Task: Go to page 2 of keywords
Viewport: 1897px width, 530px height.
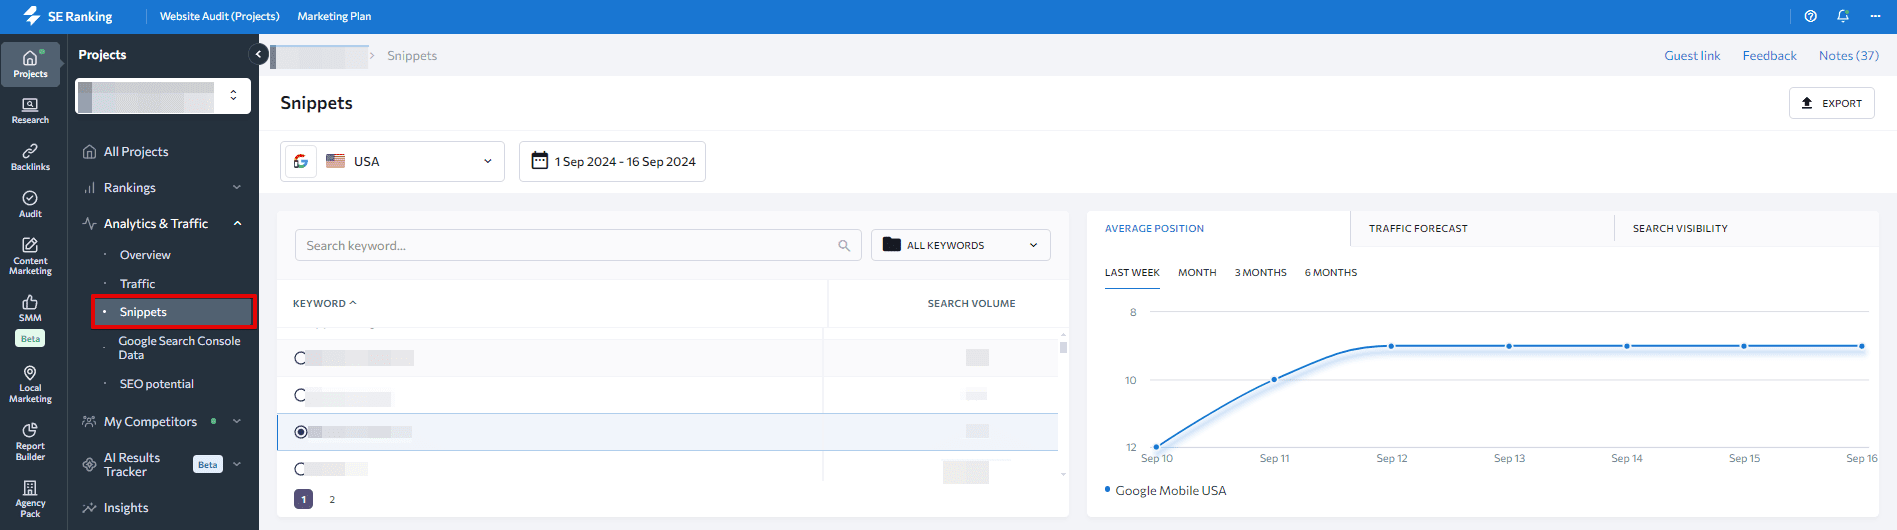Action: coord(332,499)
